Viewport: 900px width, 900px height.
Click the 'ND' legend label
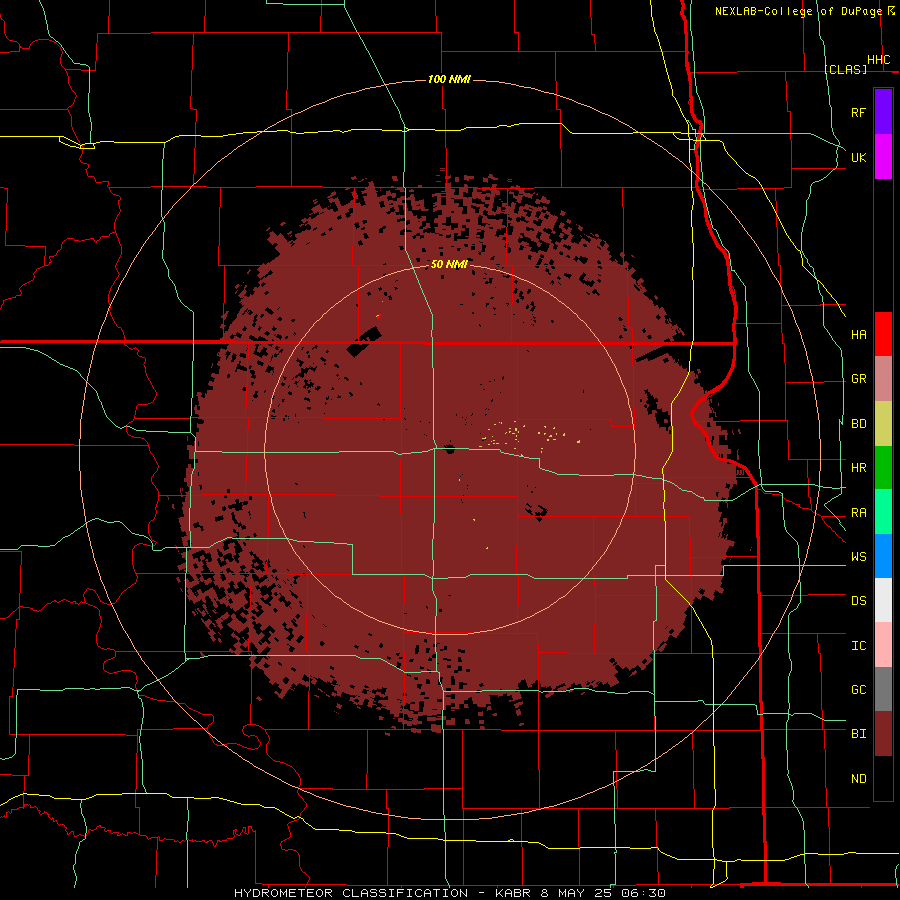click(x=858, y=779)
